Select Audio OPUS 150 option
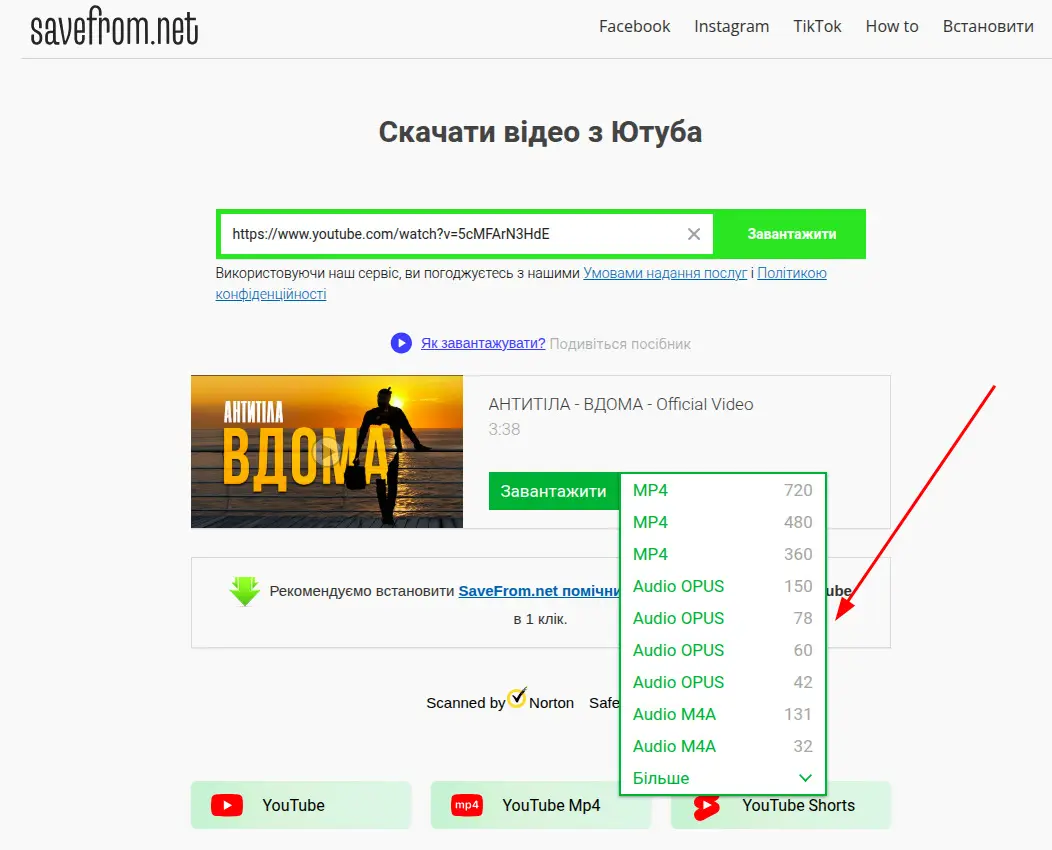1052x850 pixels. coord(723,586)
